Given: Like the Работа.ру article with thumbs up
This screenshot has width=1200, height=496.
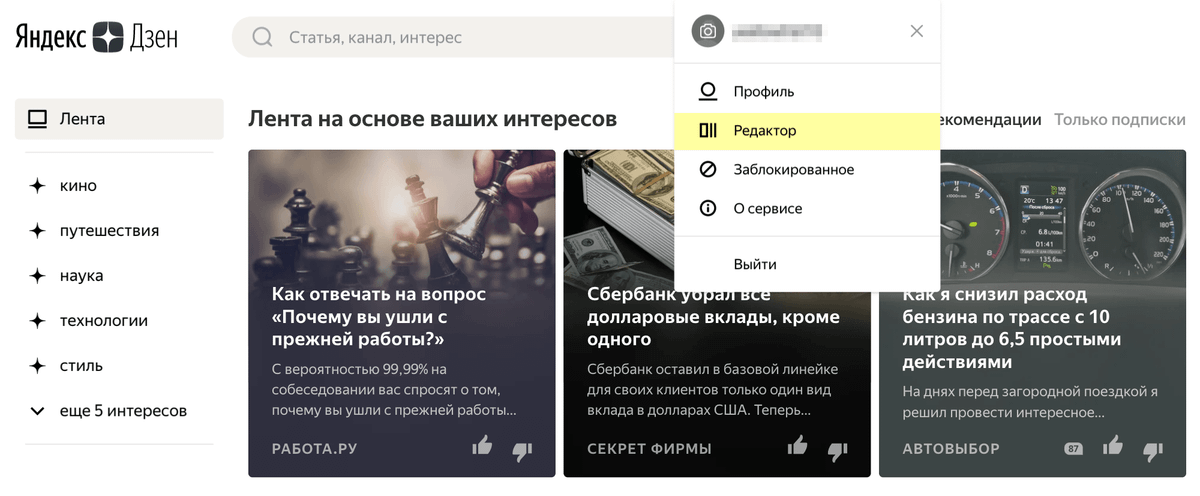Looking at the screenshot, I should (483, 446).
